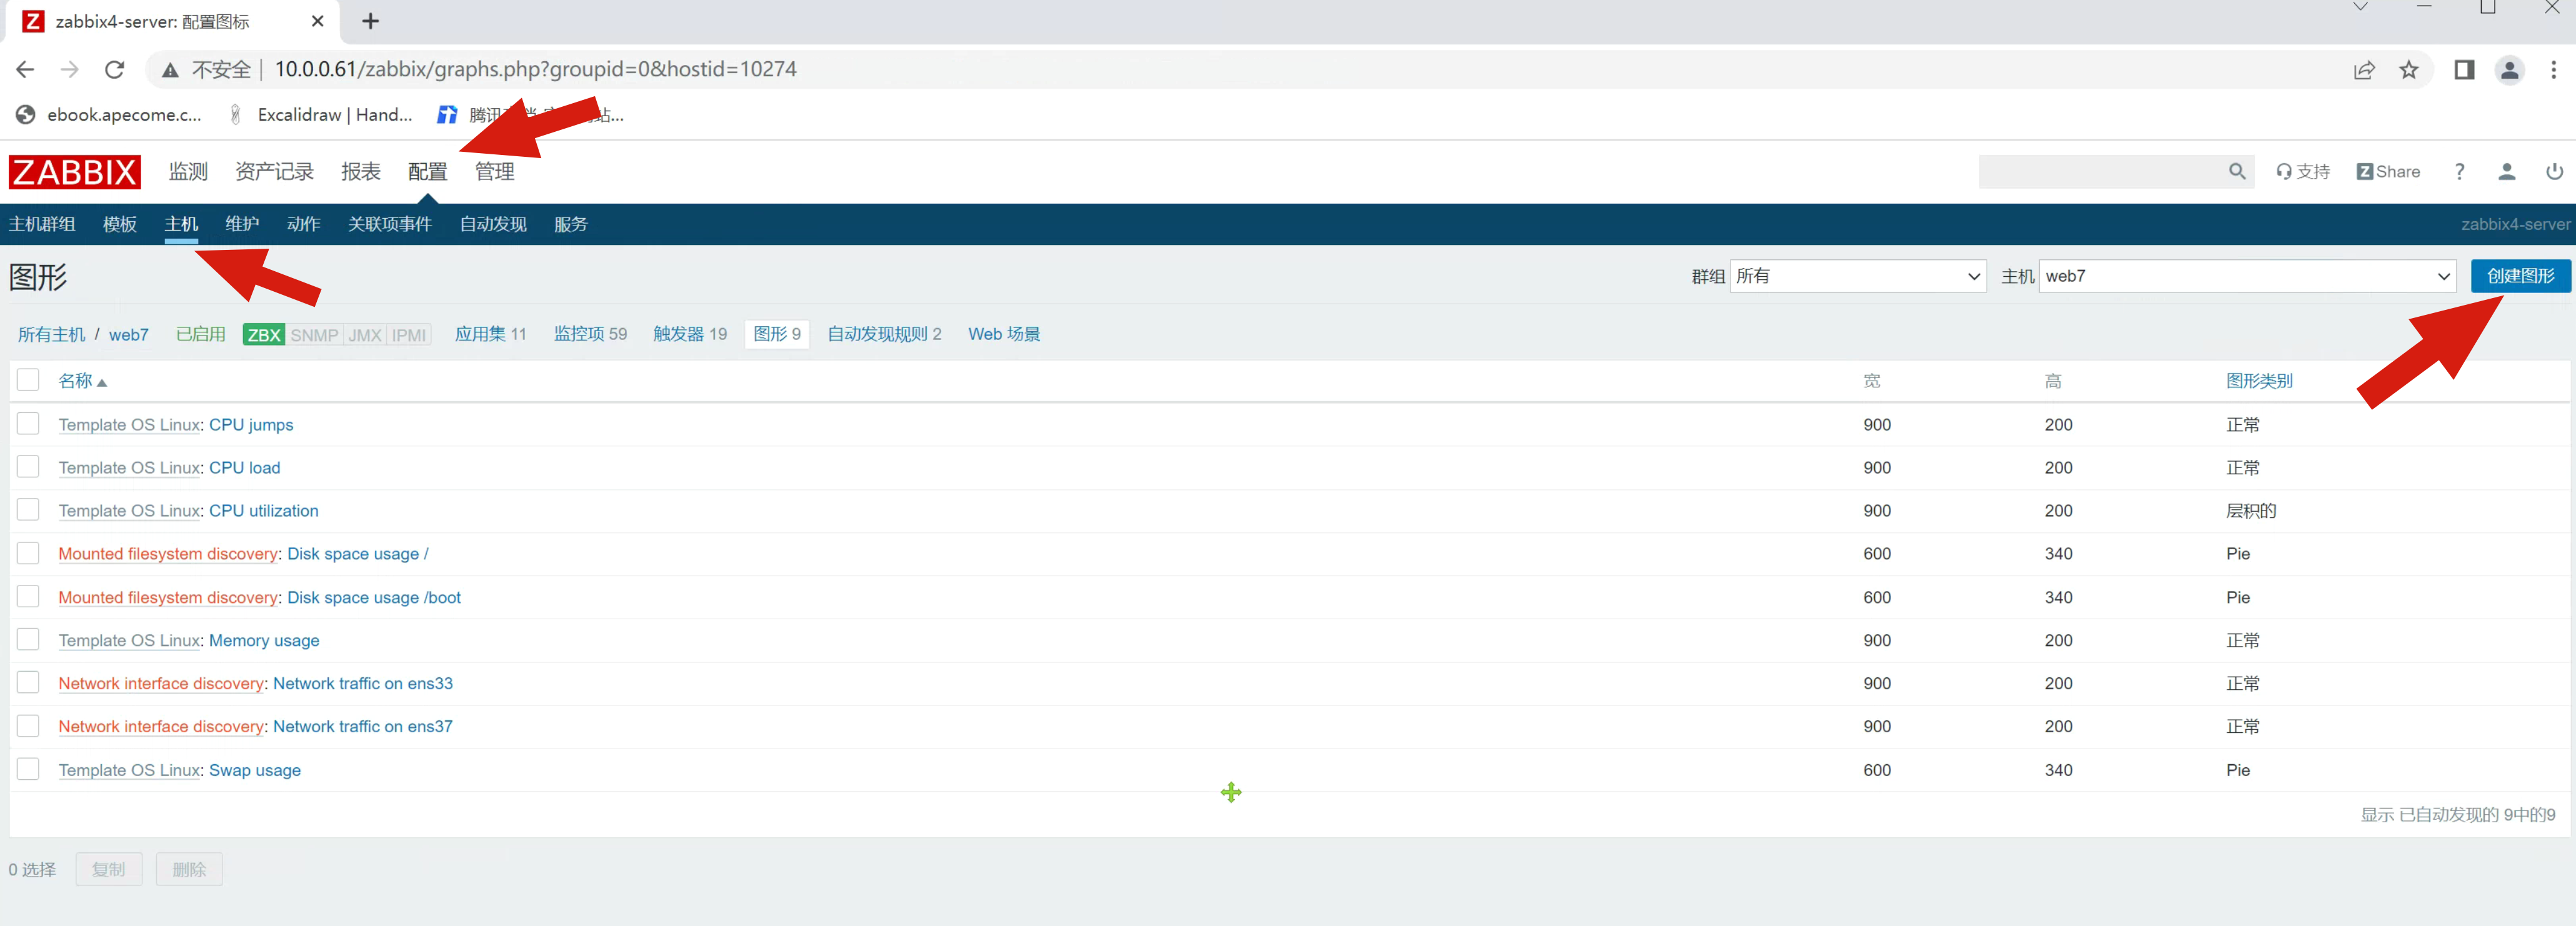Viewport: 2576px width, 926px height.
Task: Click the Create graph button
Action: [x=2519, y=276]
